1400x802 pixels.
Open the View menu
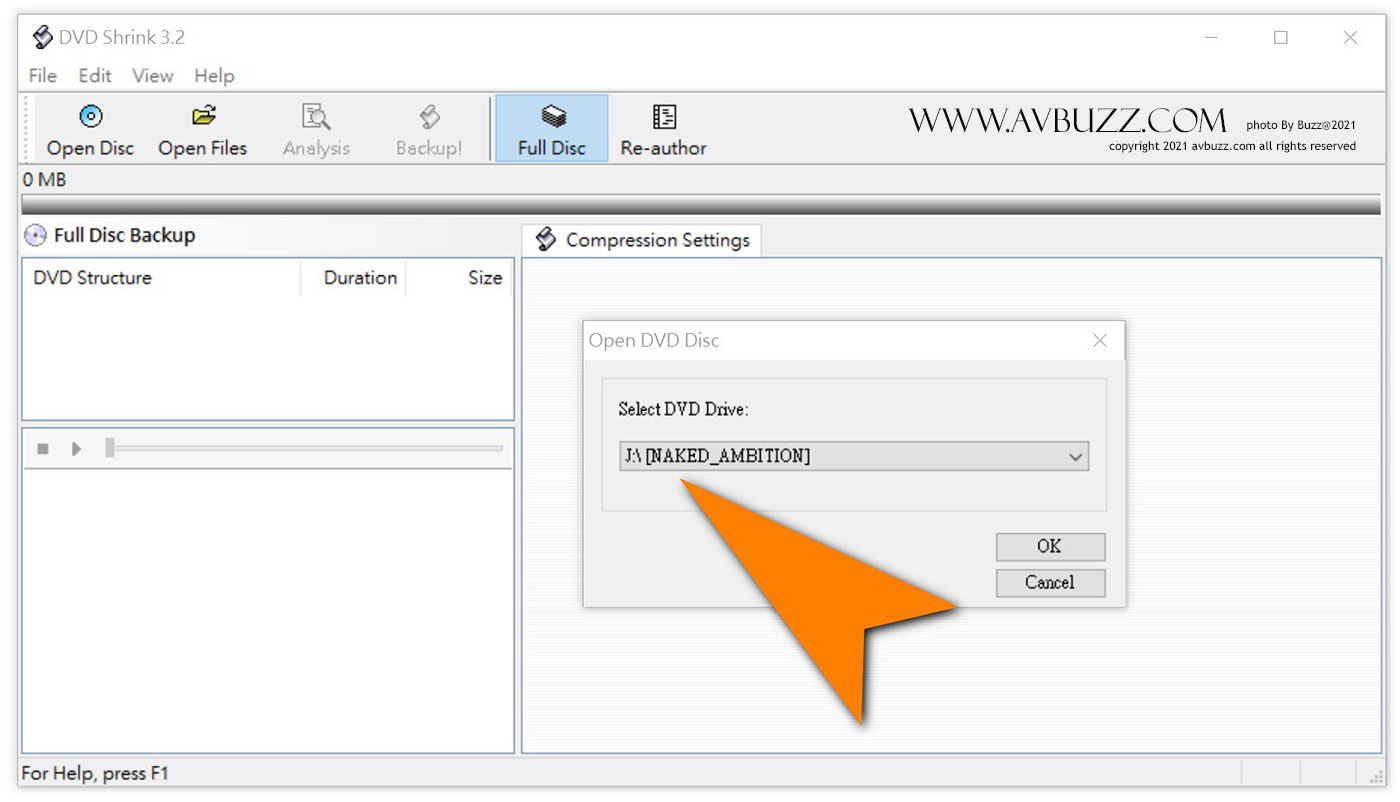pos(152,76)
